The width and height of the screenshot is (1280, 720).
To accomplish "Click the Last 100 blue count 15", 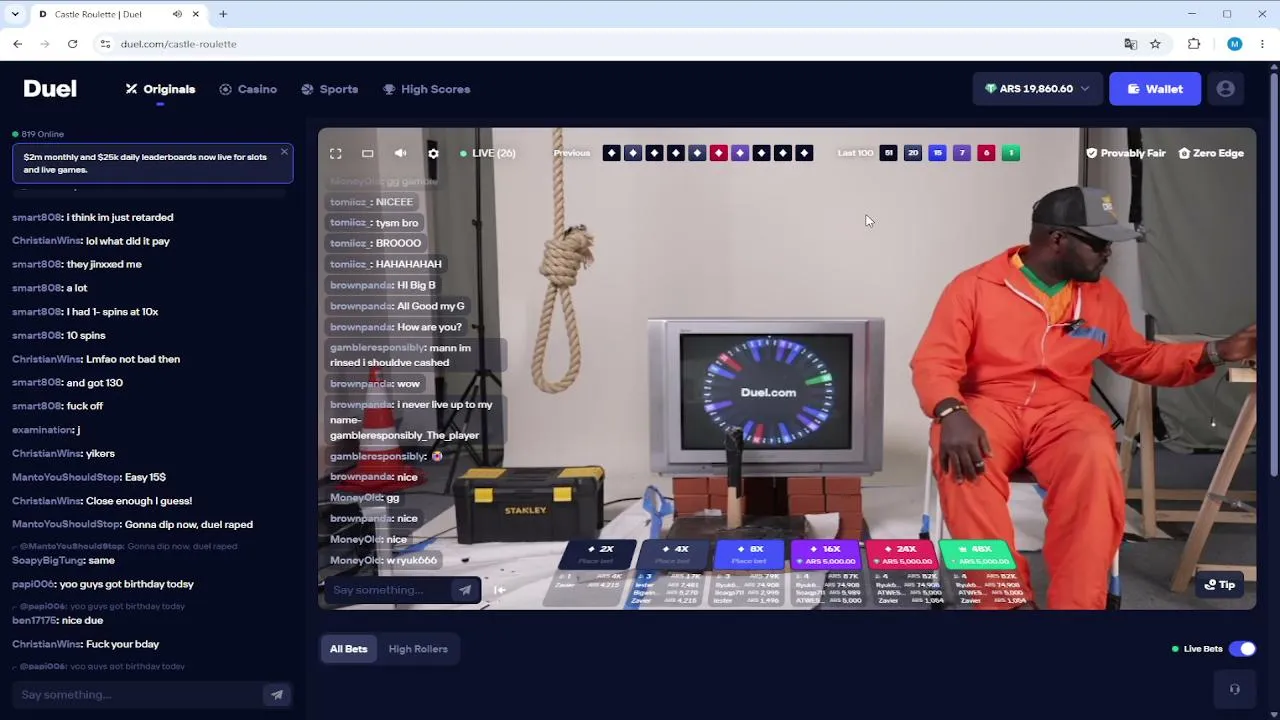I will (x=937, y=153).
